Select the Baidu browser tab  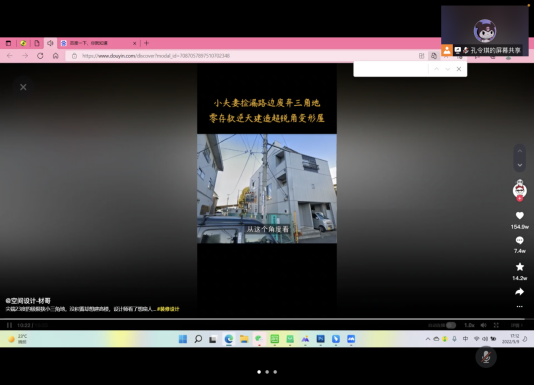tap(98, 43)
